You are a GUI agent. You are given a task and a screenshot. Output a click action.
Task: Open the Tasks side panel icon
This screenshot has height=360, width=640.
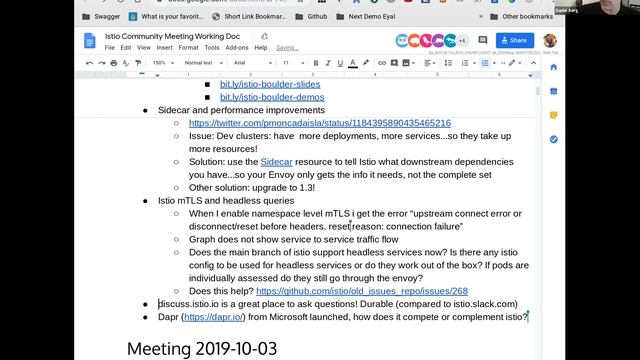tap(553, 139)
